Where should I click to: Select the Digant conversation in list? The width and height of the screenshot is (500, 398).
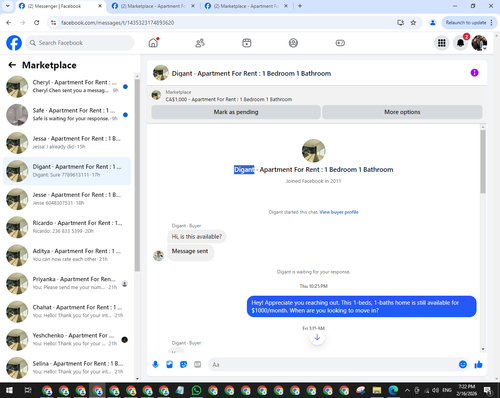coord(67,171)
